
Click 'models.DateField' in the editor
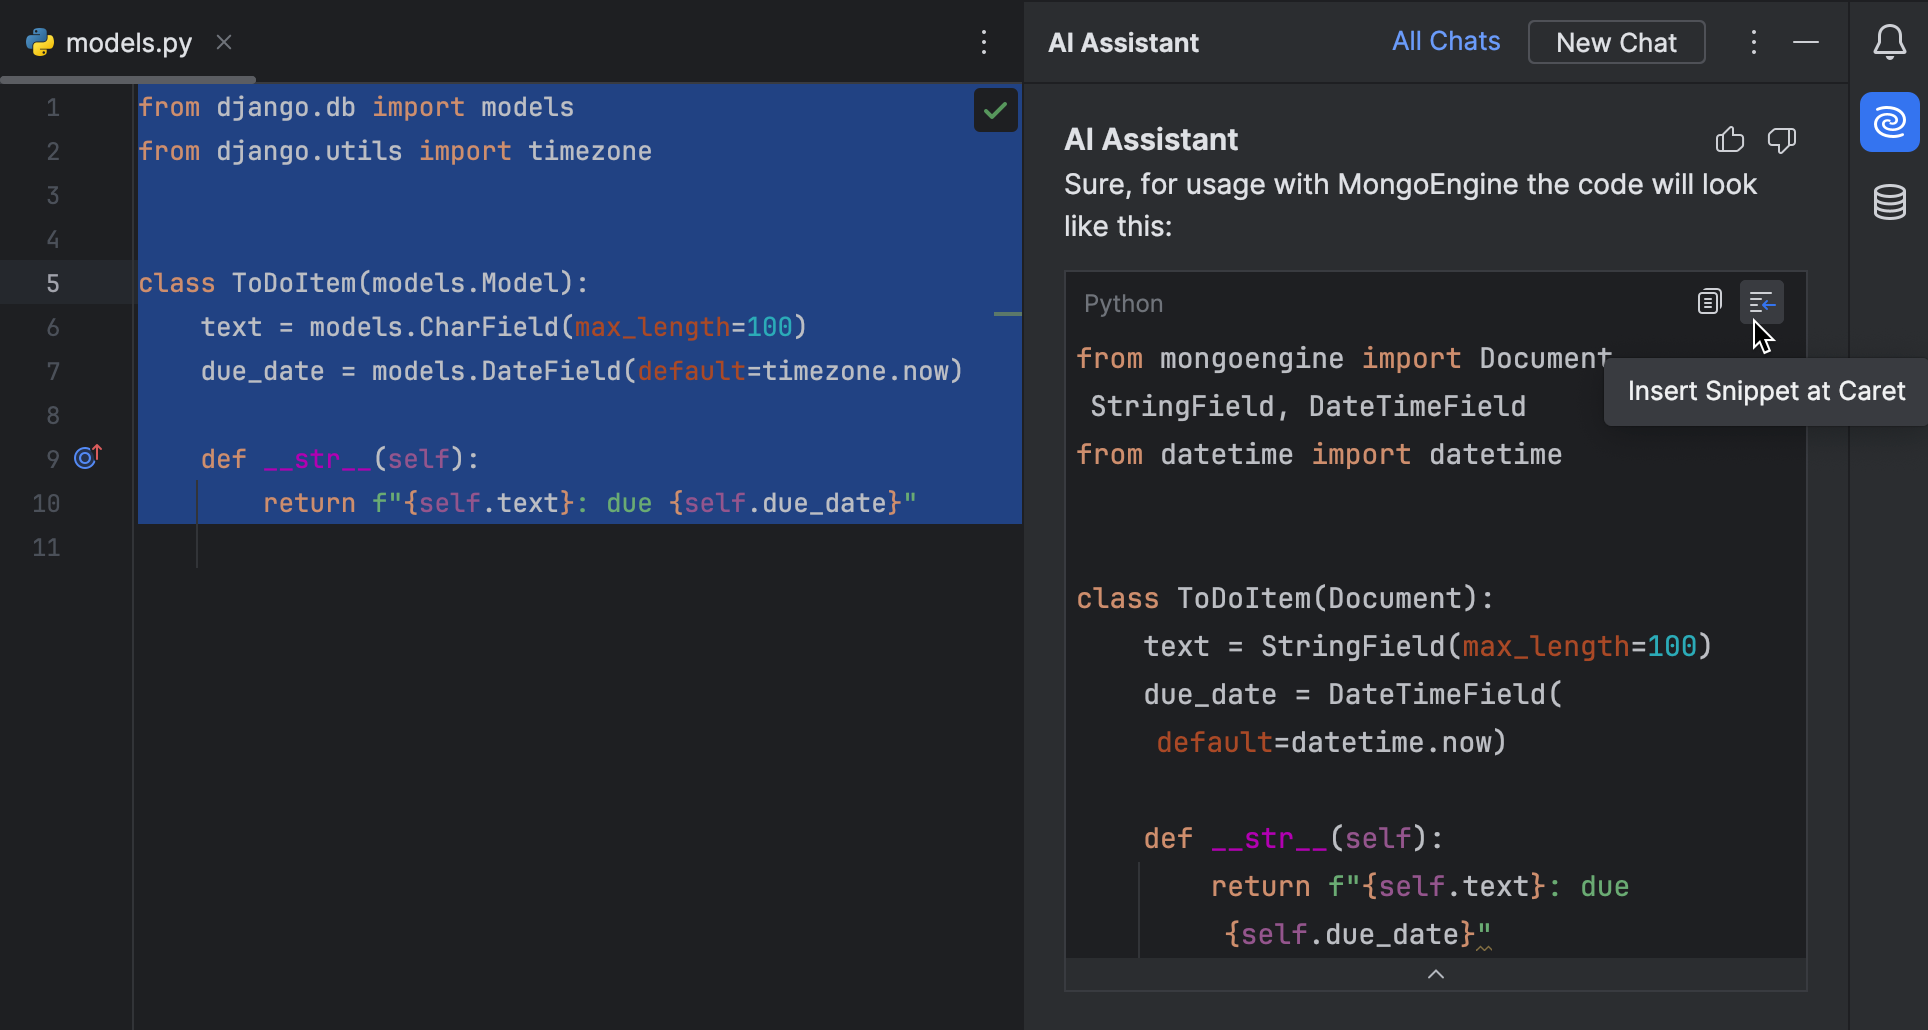(496, 371)
